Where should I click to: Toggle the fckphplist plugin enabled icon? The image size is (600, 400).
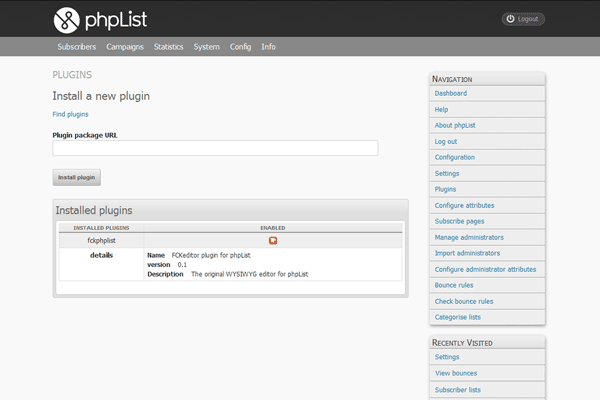tap(272, 240)
